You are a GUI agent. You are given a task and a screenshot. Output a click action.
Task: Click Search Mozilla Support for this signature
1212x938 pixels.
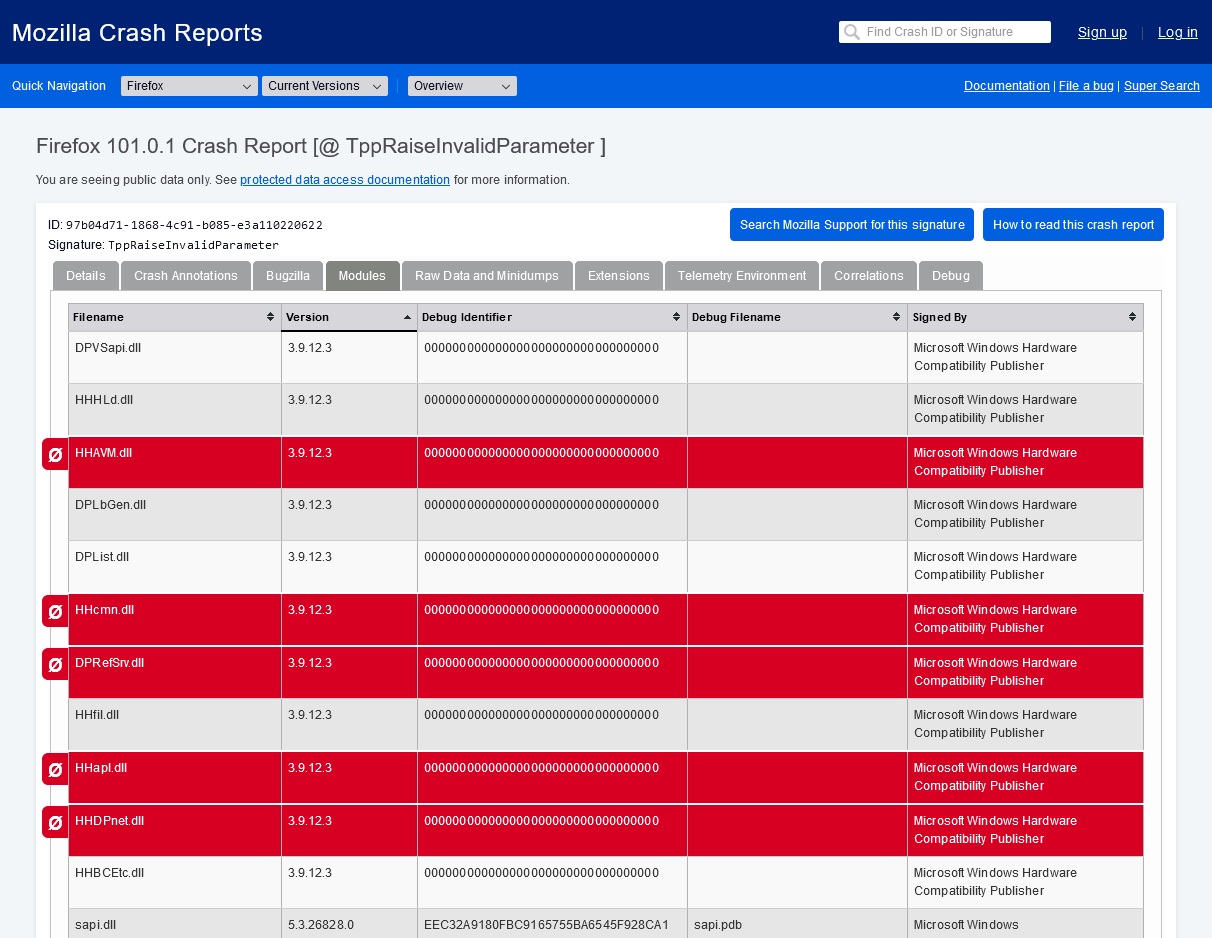click(x=852, y=225)
